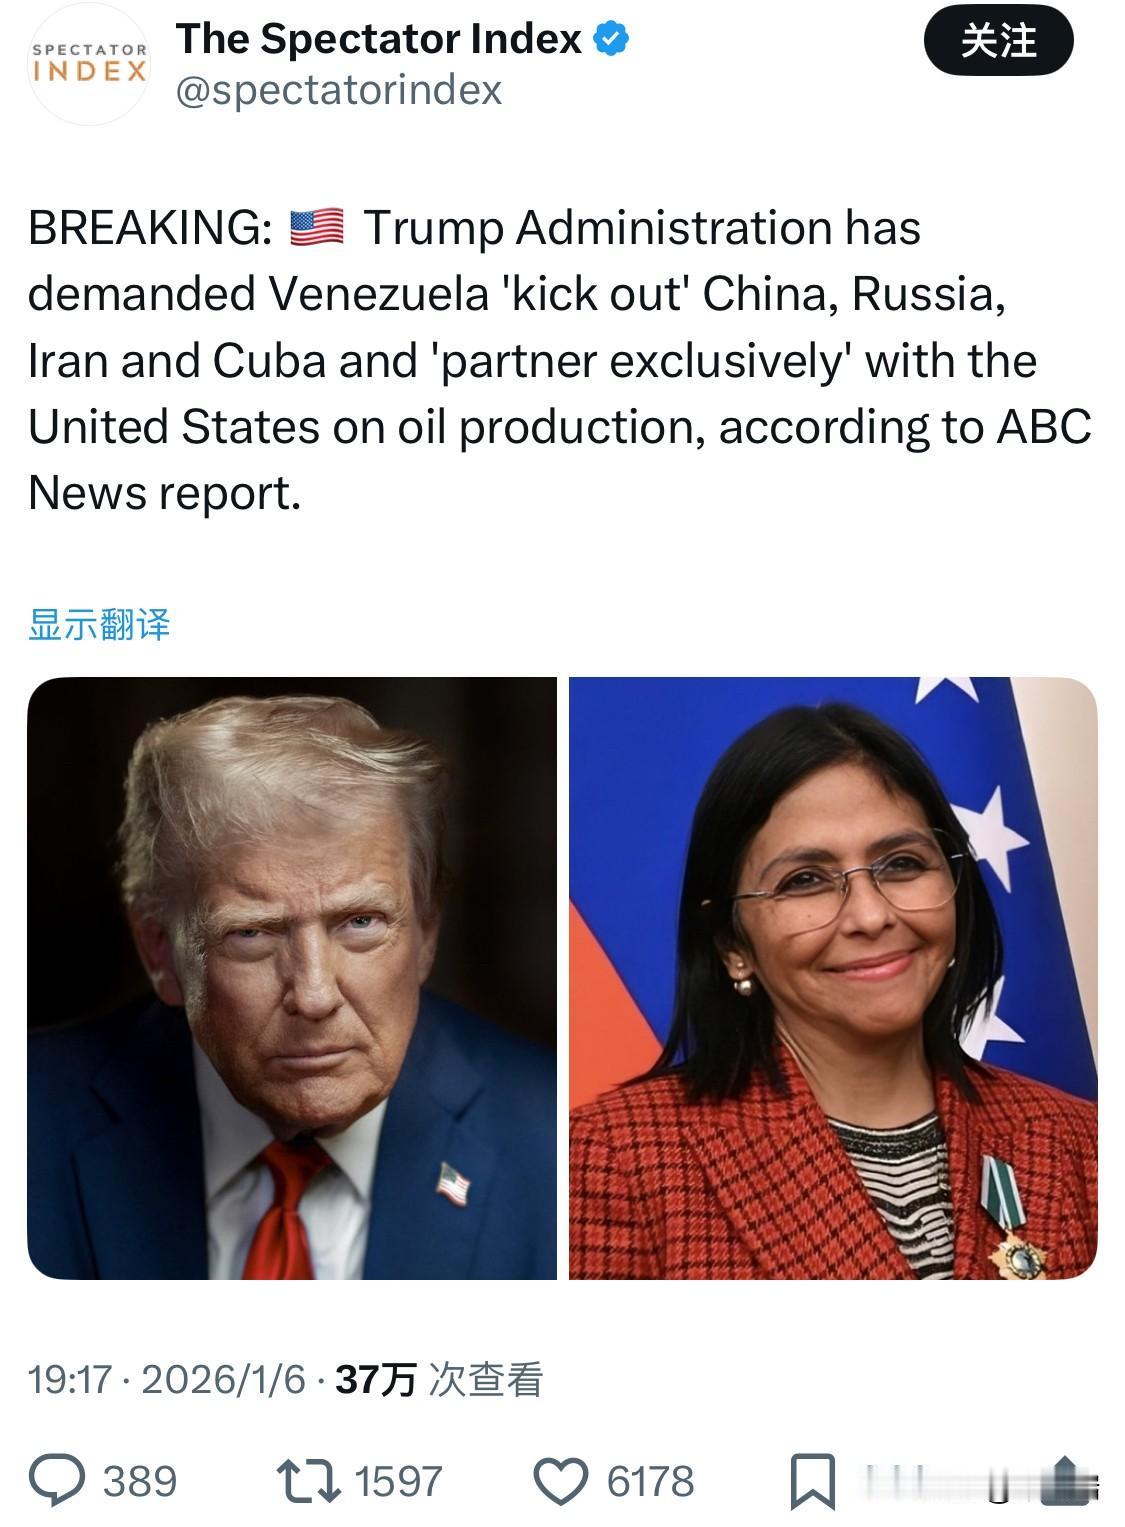
Task: Open the 389 replies count
Action: [140, 1482]
